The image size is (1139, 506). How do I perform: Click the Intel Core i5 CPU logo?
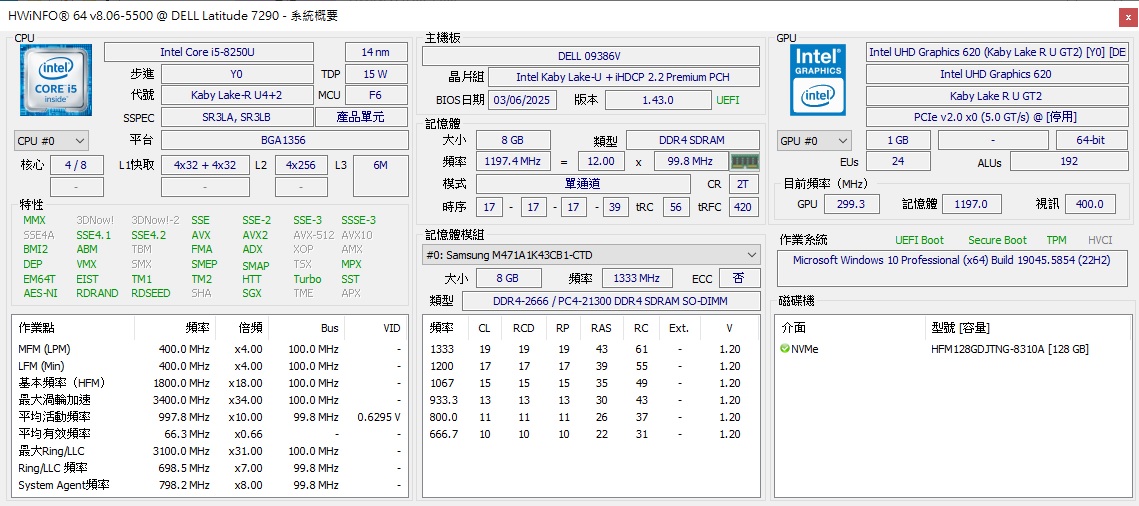tap(55, 81)
